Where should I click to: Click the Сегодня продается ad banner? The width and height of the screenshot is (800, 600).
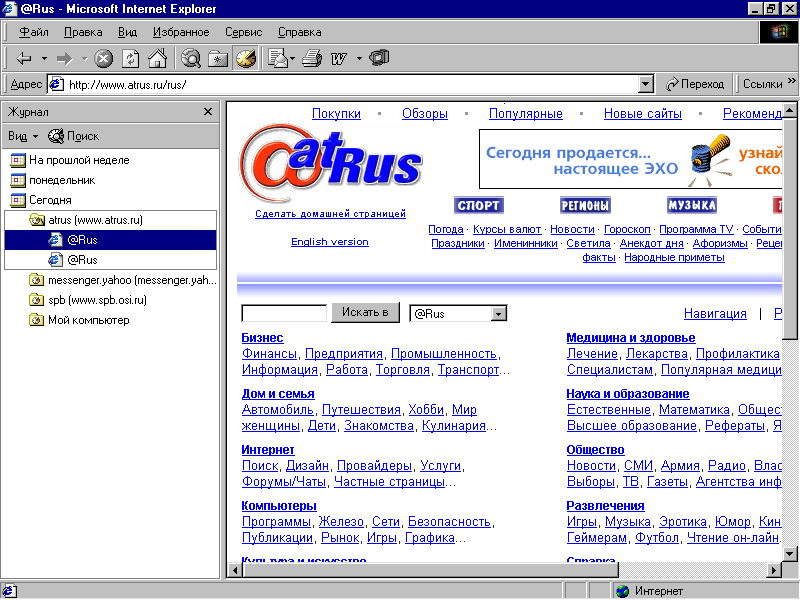630,159
